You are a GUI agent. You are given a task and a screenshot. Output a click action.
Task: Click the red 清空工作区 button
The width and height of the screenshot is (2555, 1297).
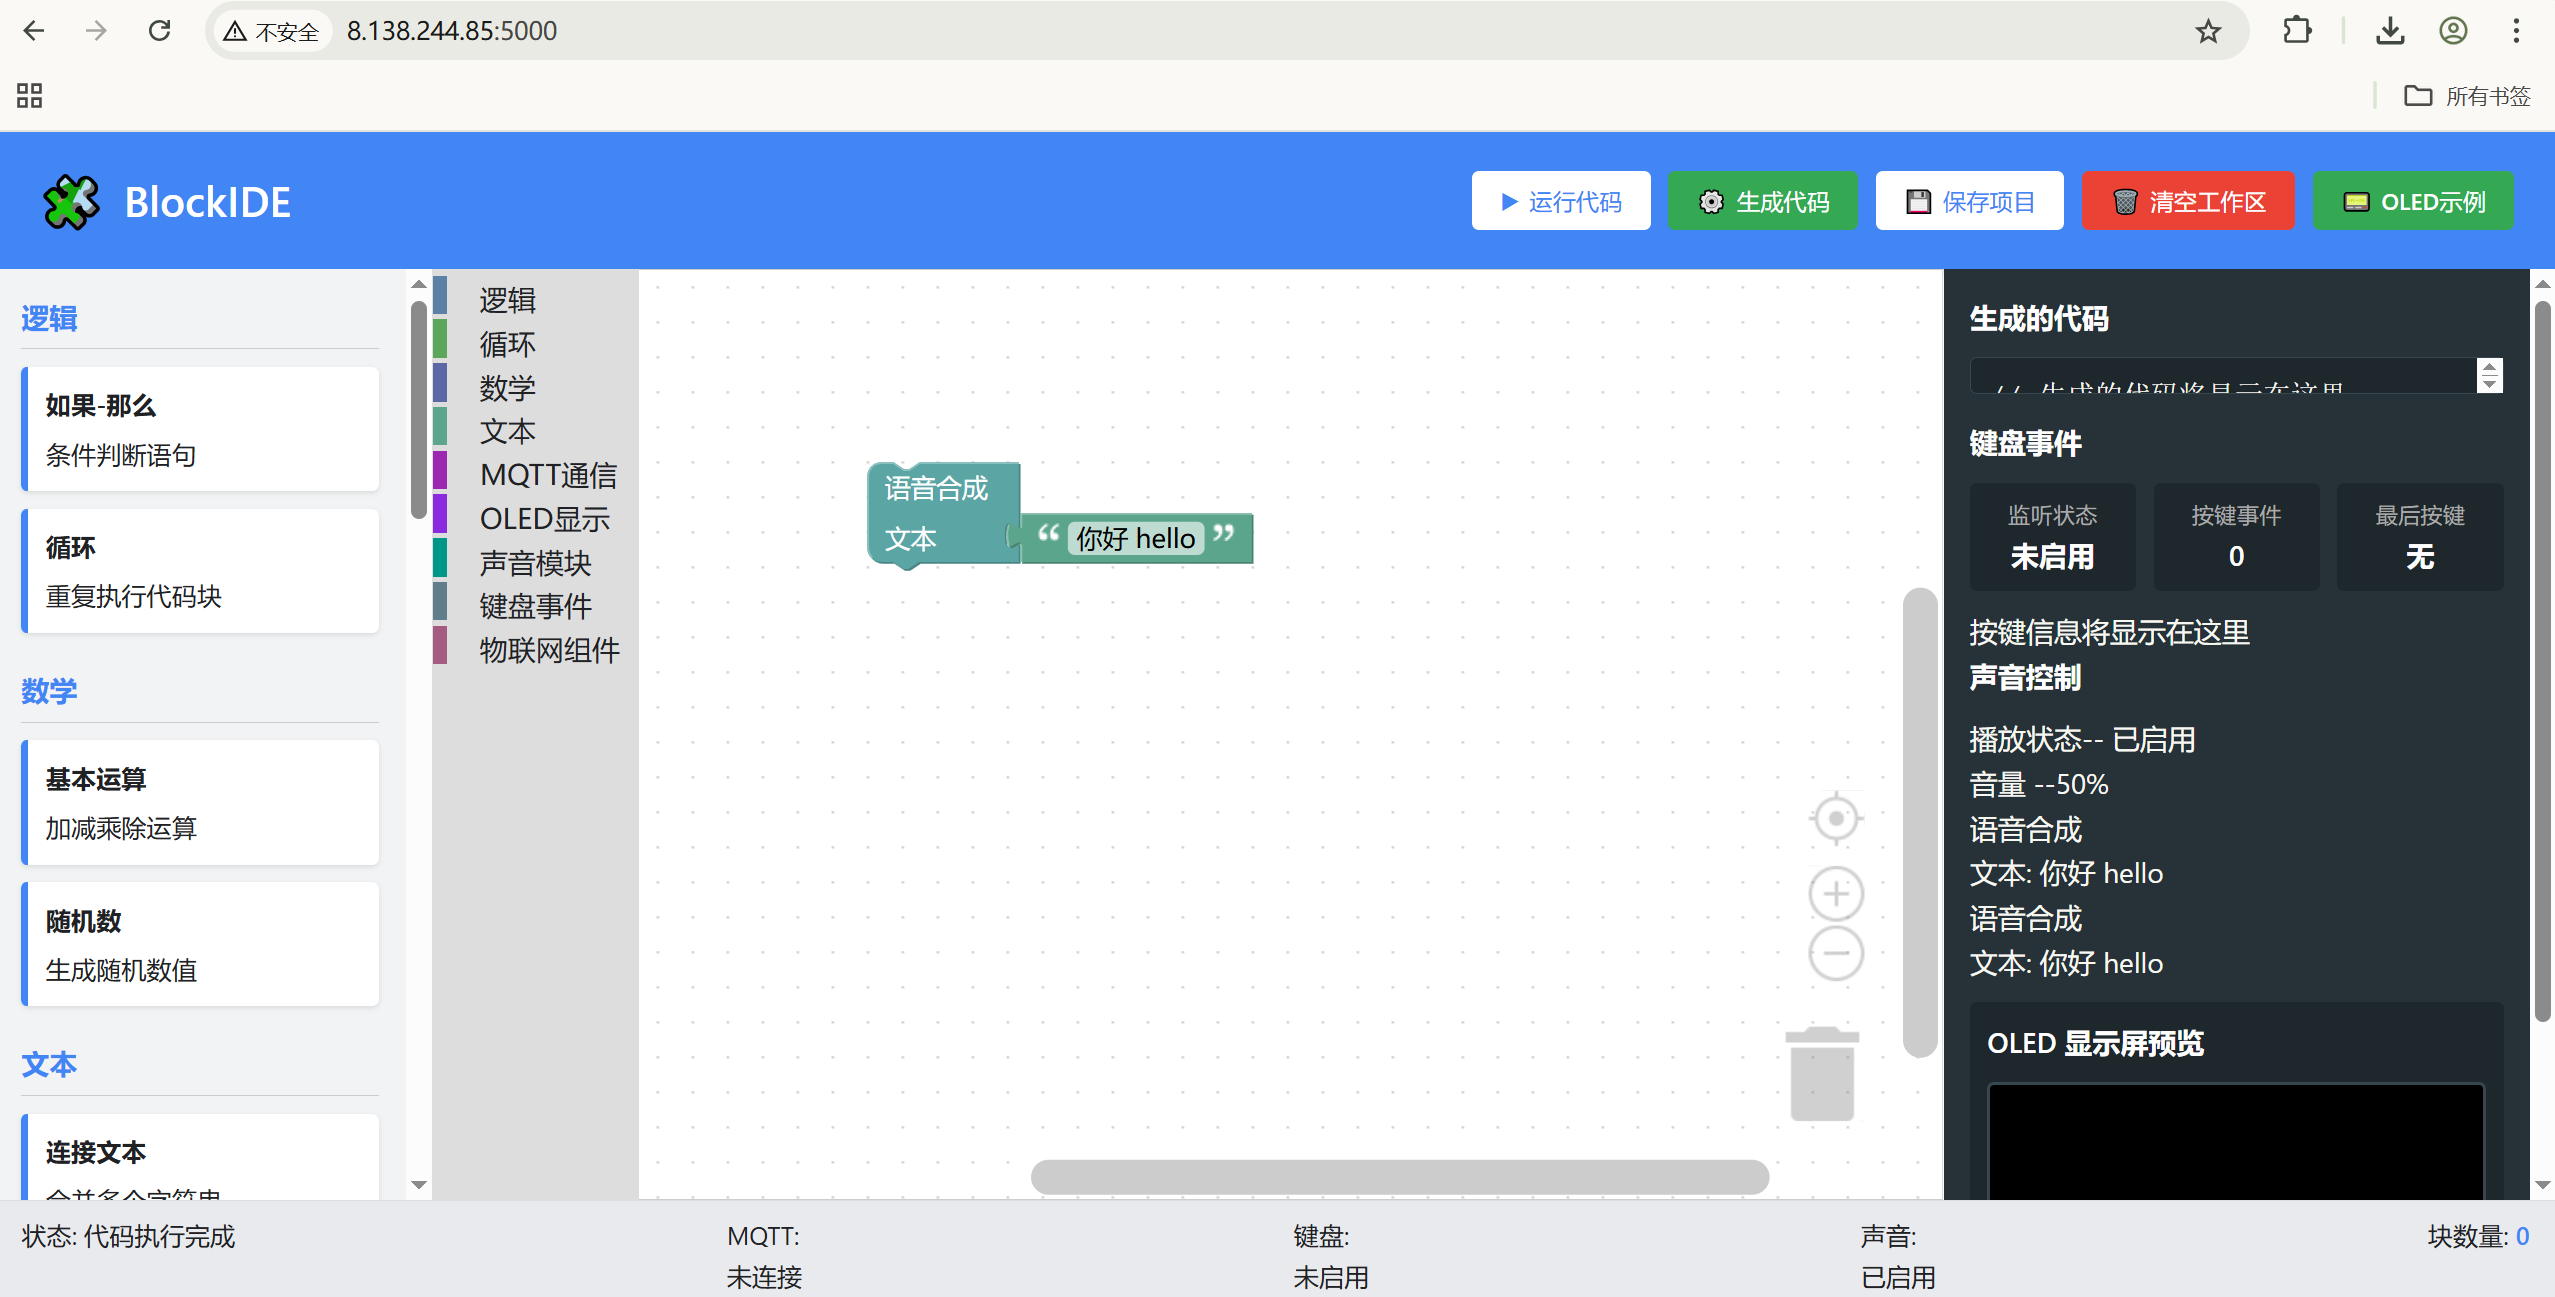2188,201
